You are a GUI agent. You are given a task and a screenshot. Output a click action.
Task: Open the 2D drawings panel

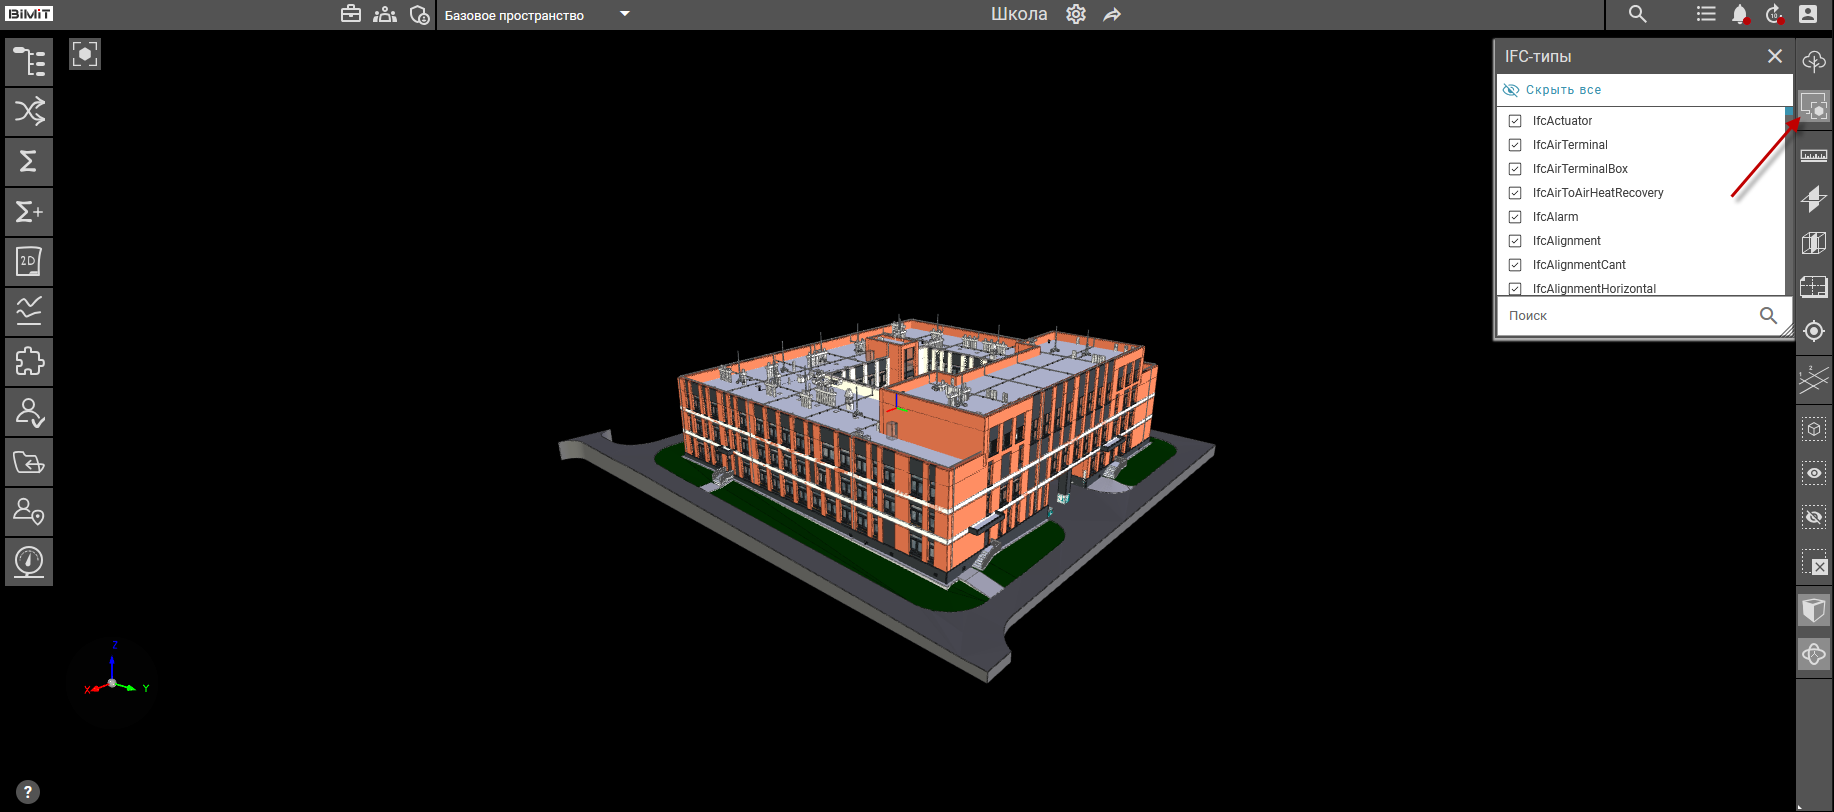[x=29, y=262]
